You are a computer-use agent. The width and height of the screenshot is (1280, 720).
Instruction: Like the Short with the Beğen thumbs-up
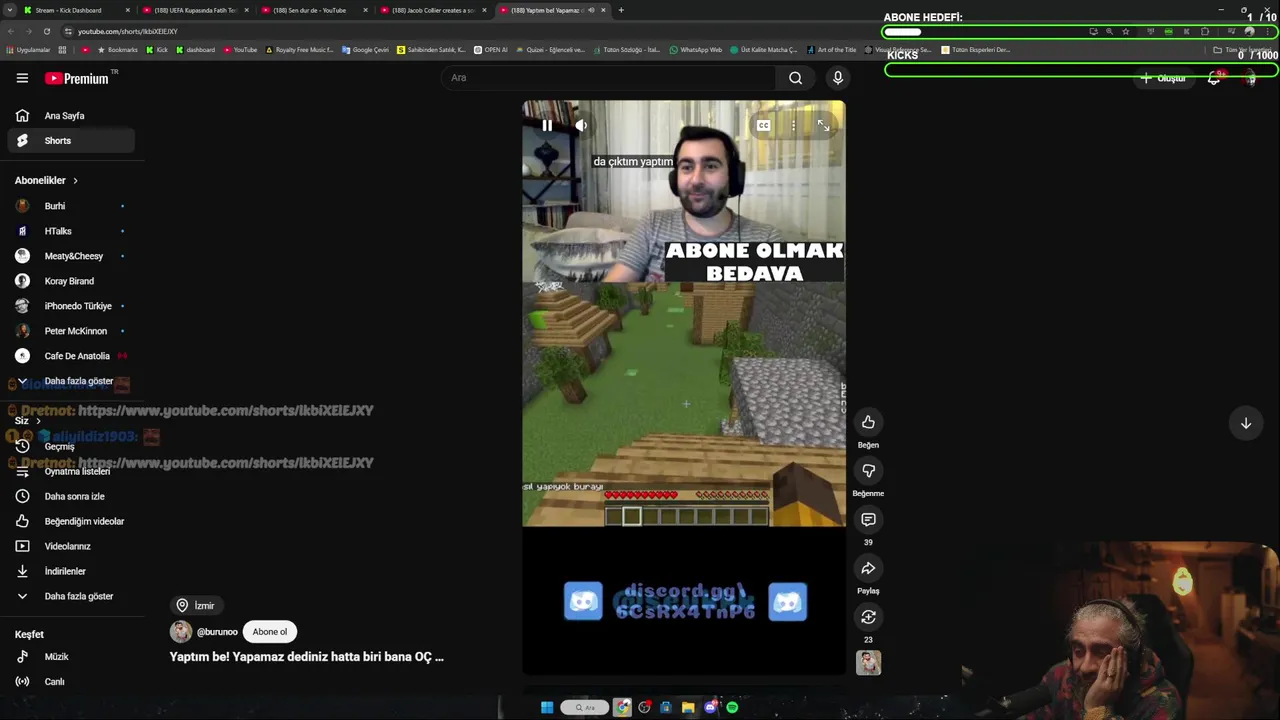pos(868,422)
